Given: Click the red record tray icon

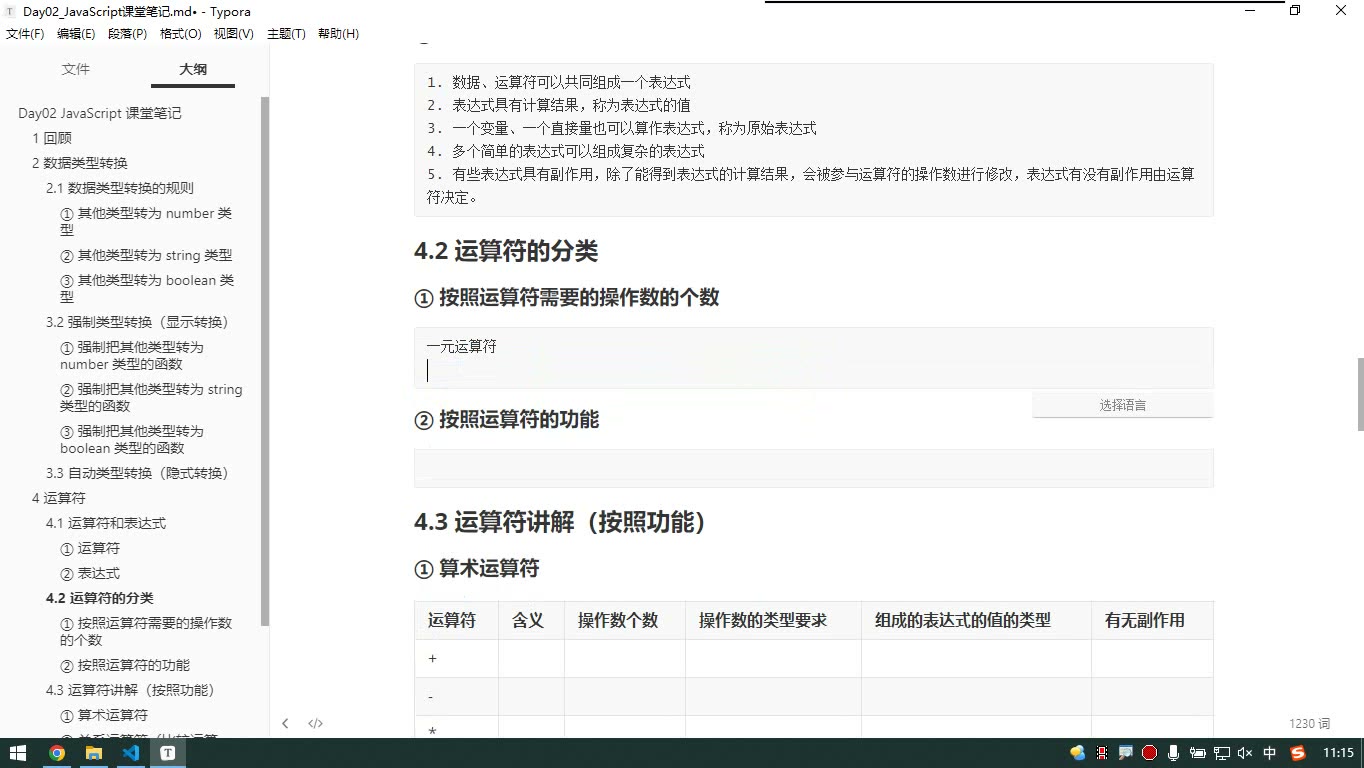Looking at the screenshot, I should (1149, 753).
